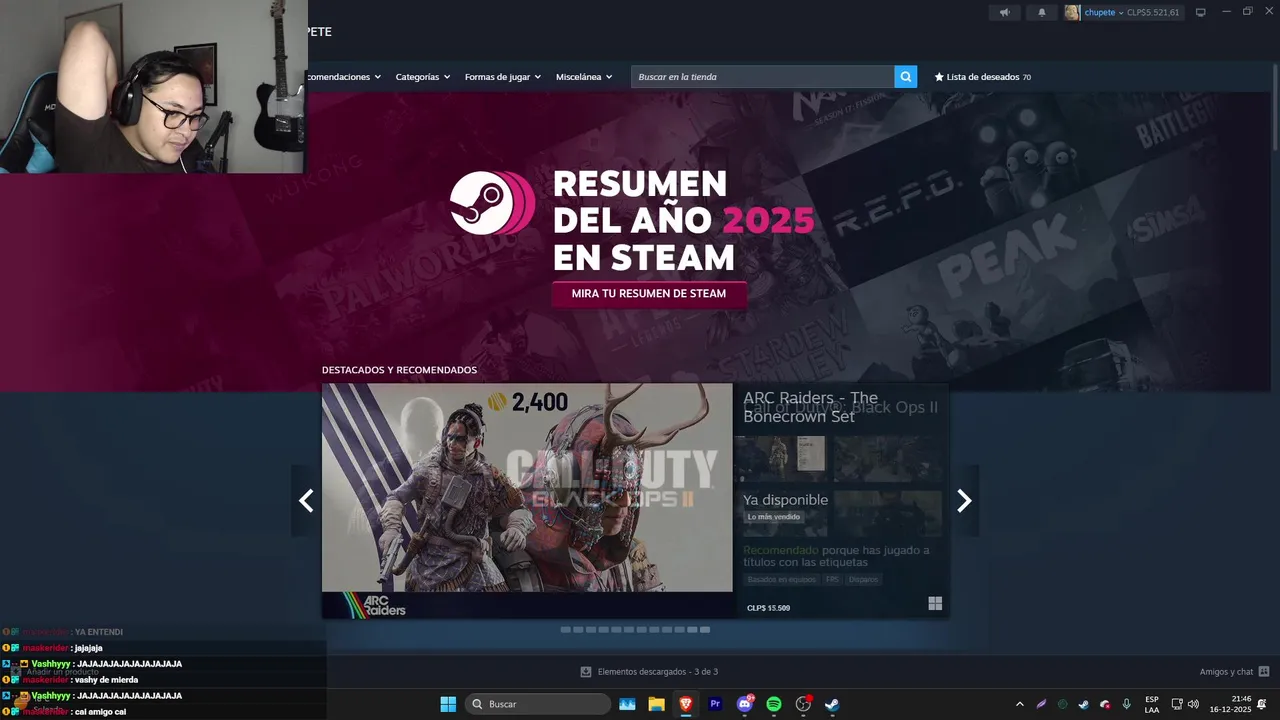The width and height of the screenshot is (1280, 720).
Task: Select the first carousel page indicator
Action: pyautogui.click(x=566, y=630)
